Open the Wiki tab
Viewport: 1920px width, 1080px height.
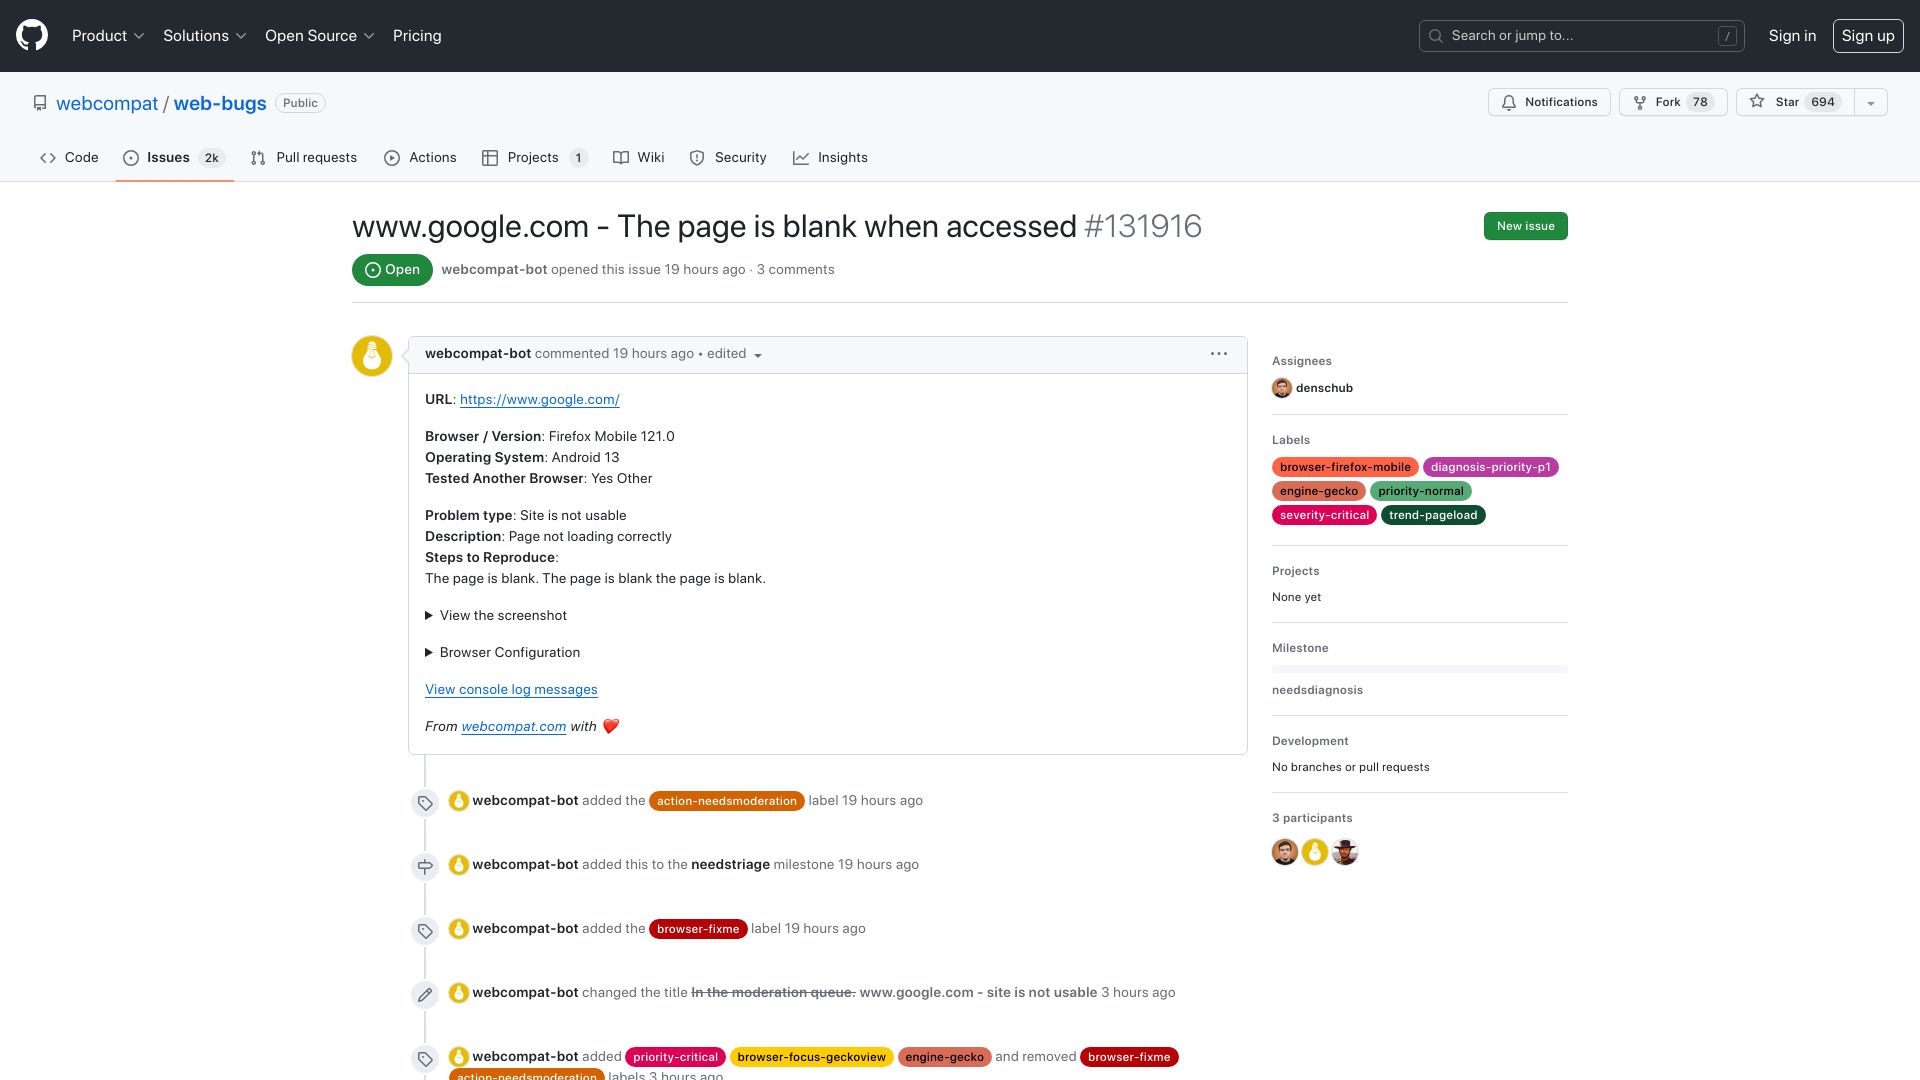pos(638,158)
